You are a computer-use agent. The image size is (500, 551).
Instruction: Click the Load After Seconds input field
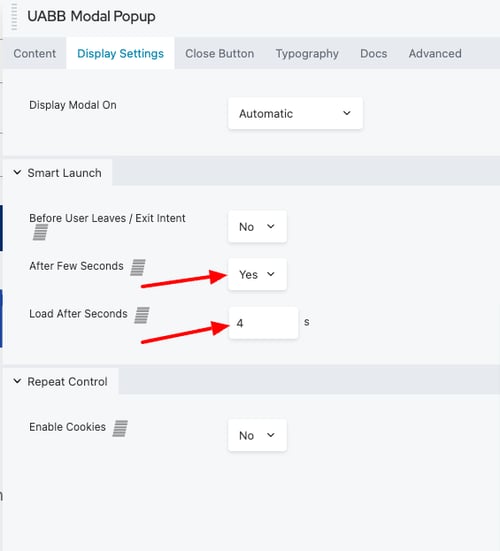264,323
